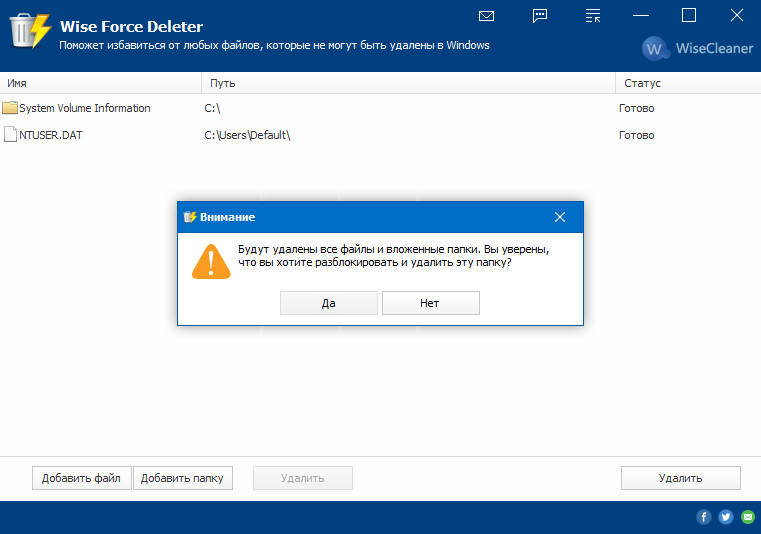The height and width of the screenshot is (534, 761).
Task: Sort by the Имя column header
Action: pos(100,83)
